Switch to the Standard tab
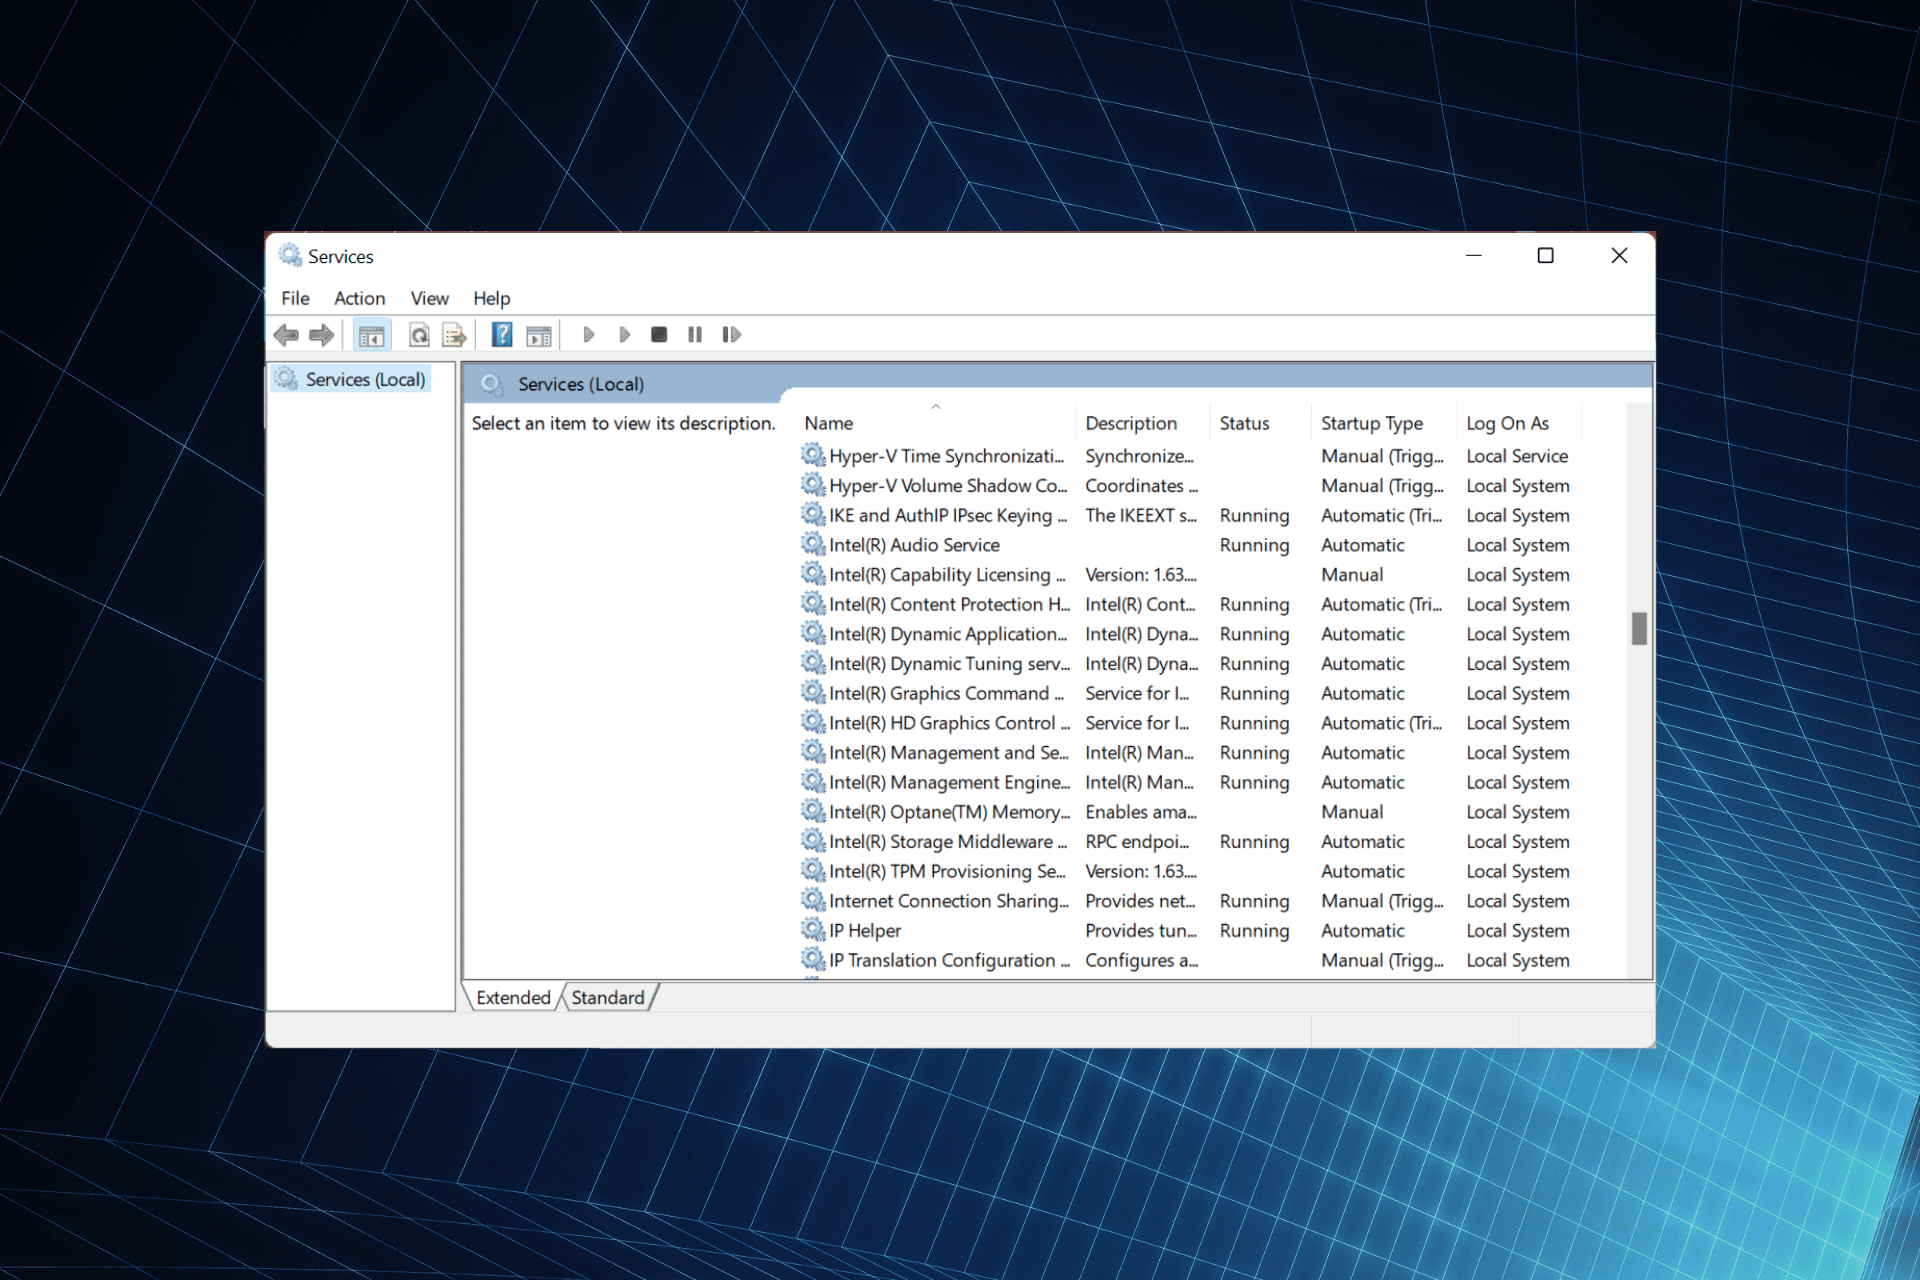The width and height of the screenshot is (1920, 1280). click(607, 997)
